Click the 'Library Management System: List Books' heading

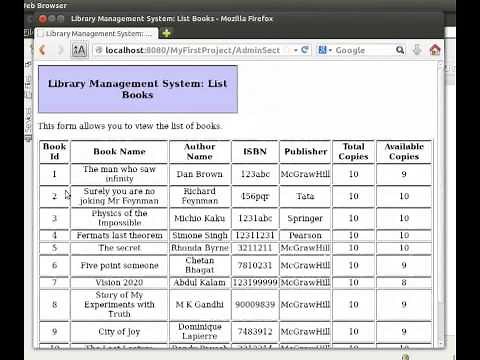pos(138,89)
